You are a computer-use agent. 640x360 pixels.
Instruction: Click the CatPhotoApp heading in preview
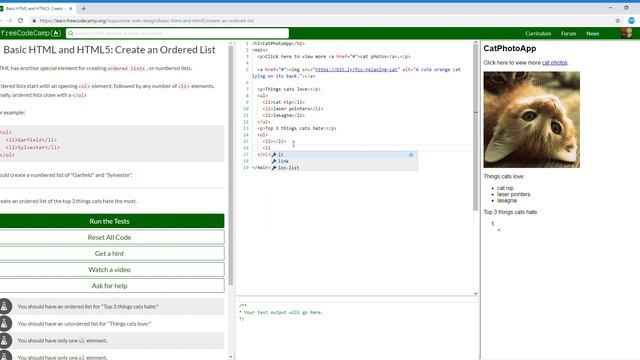[x=510, y=49]
